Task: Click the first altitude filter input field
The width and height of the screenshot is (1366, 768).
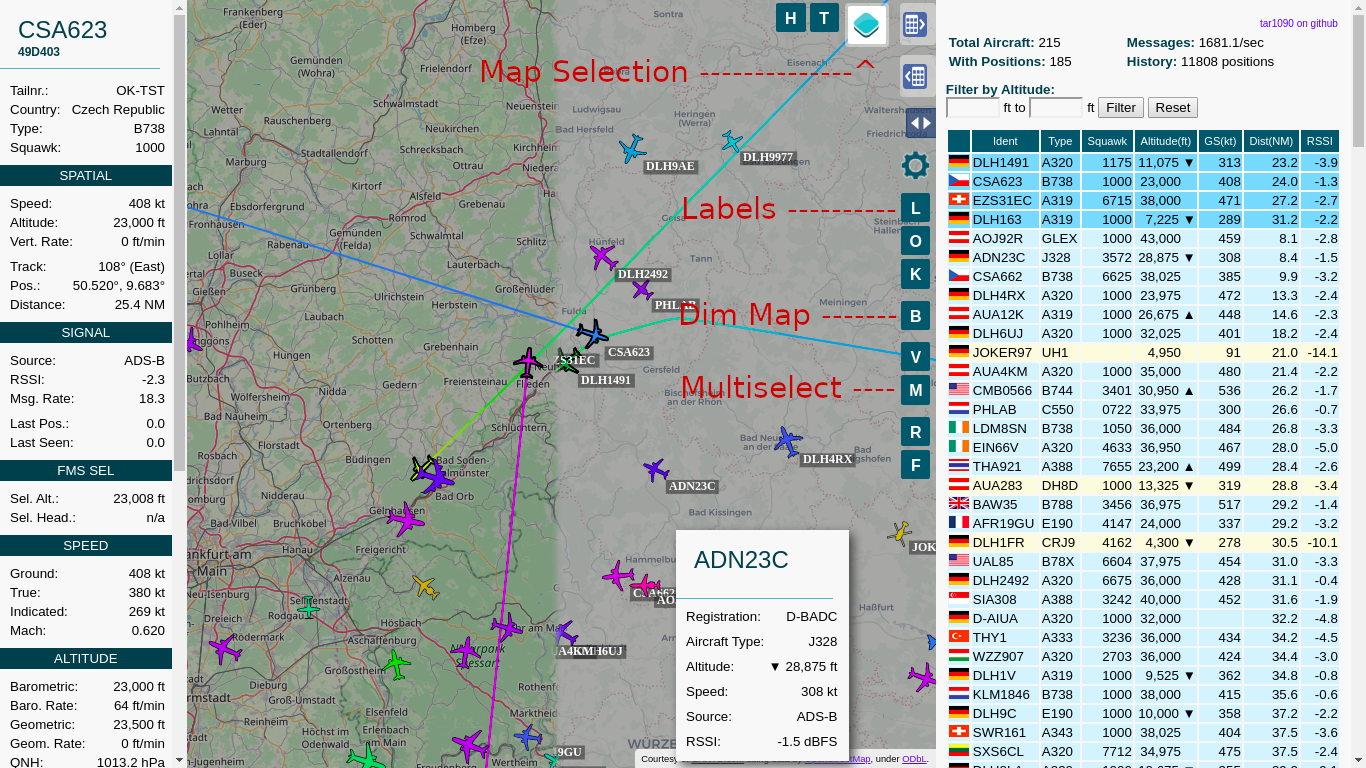Action: (971, 107)
